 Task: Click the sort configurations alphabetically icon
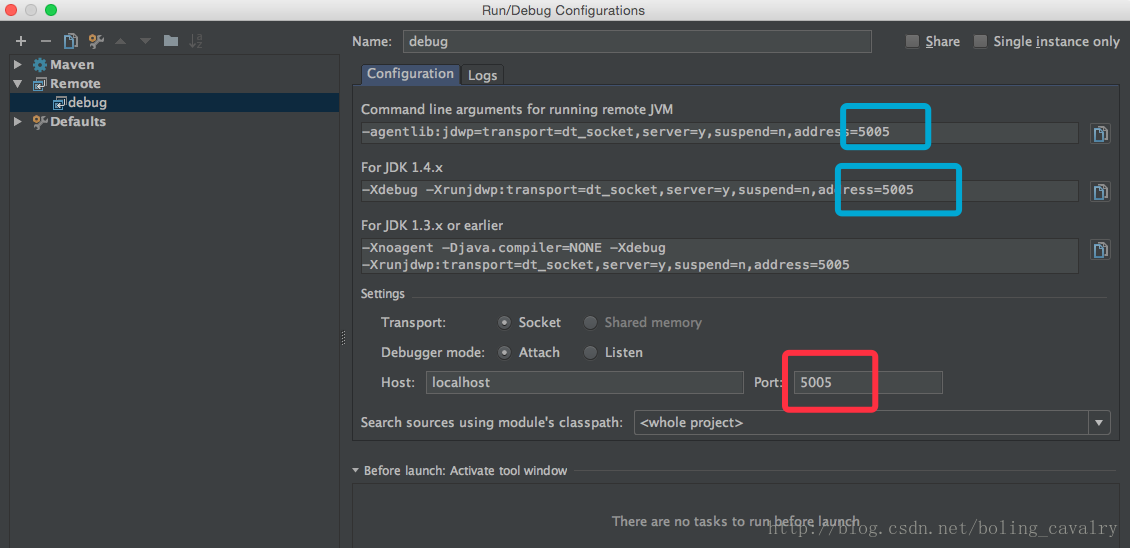tap(196, 41)
